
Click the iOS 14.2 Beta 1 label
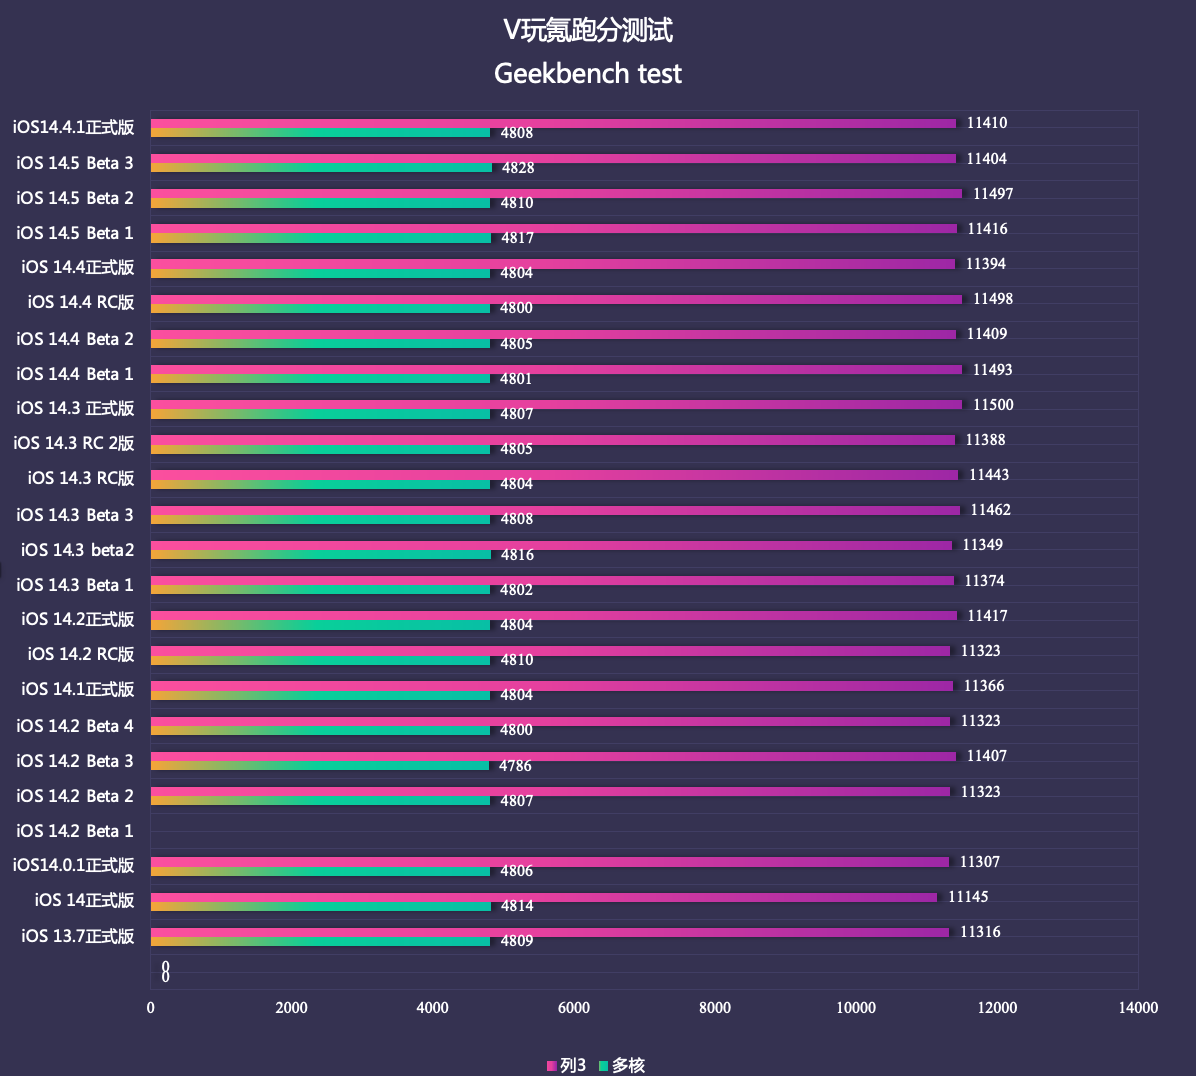pyautogui.click(x=75, y=830)
